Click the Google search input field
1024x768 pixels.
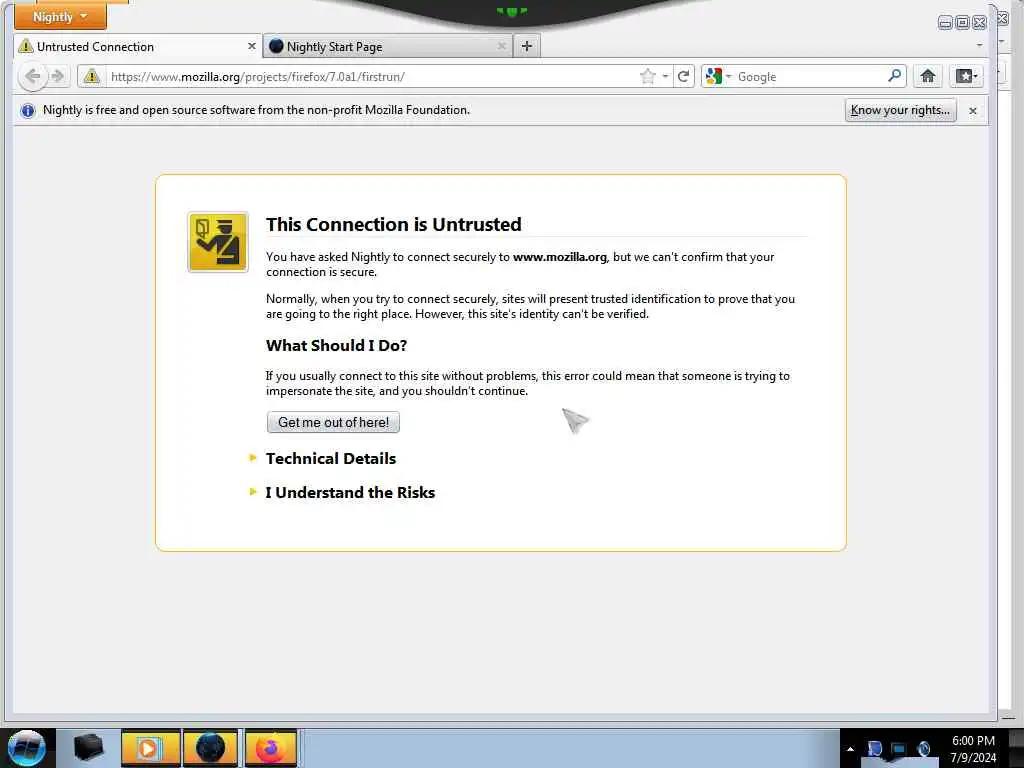point(810,76)
